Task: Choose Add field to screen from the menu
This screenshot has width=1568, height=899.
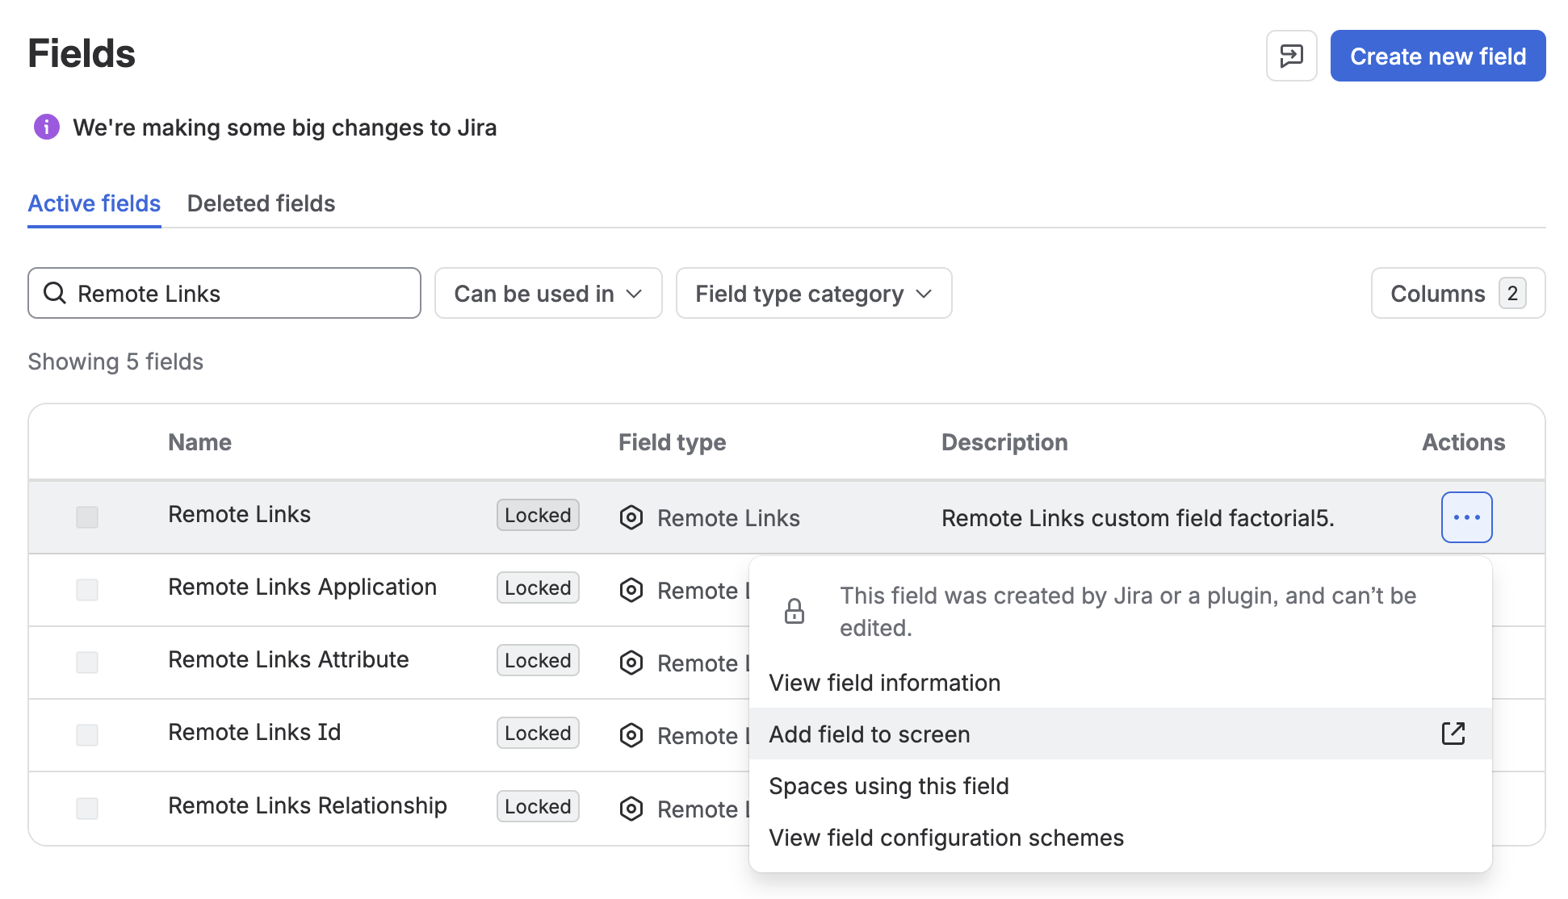Action: tap(1120, 734)
